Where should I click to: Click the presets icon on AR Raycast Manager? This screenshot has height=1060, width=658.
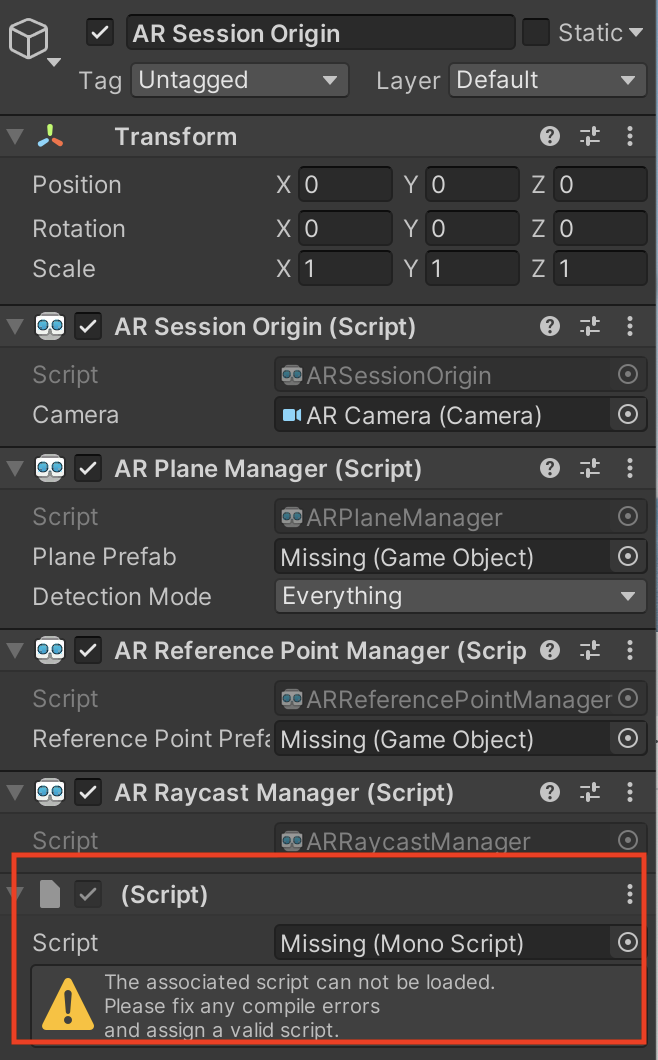click(x=589, y=792)
